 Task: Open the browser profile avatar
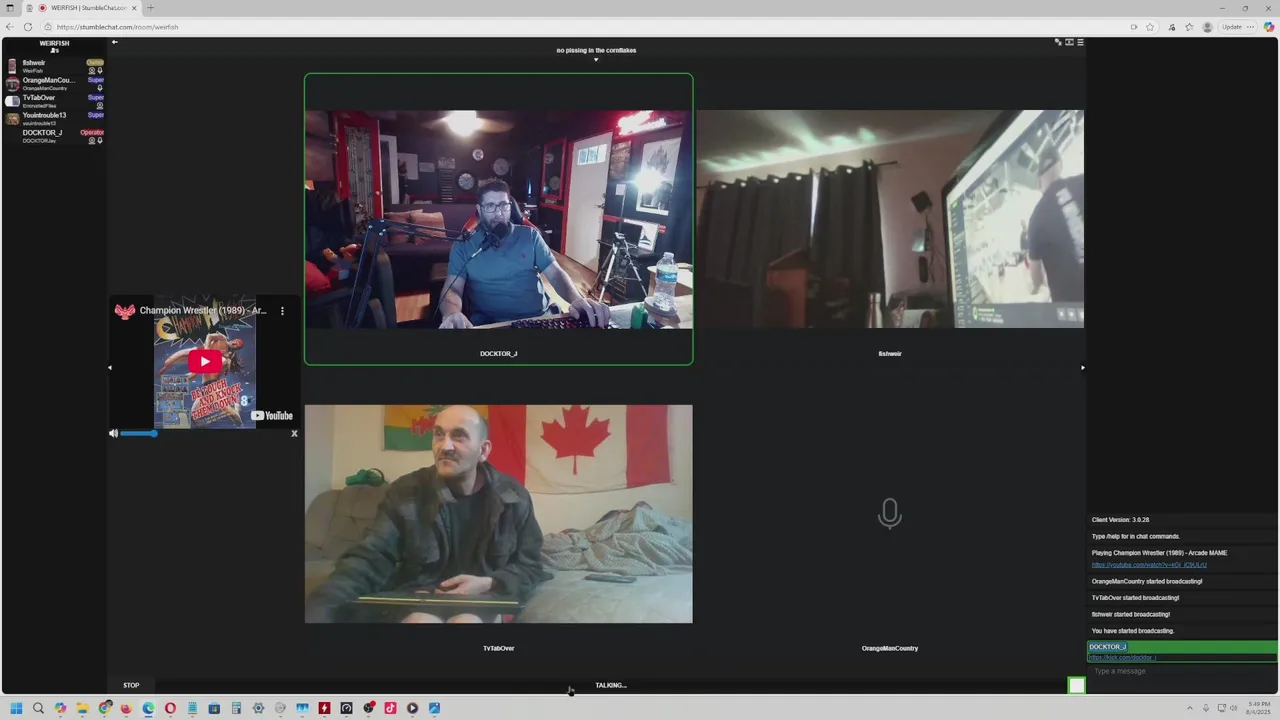point(1208,27)
